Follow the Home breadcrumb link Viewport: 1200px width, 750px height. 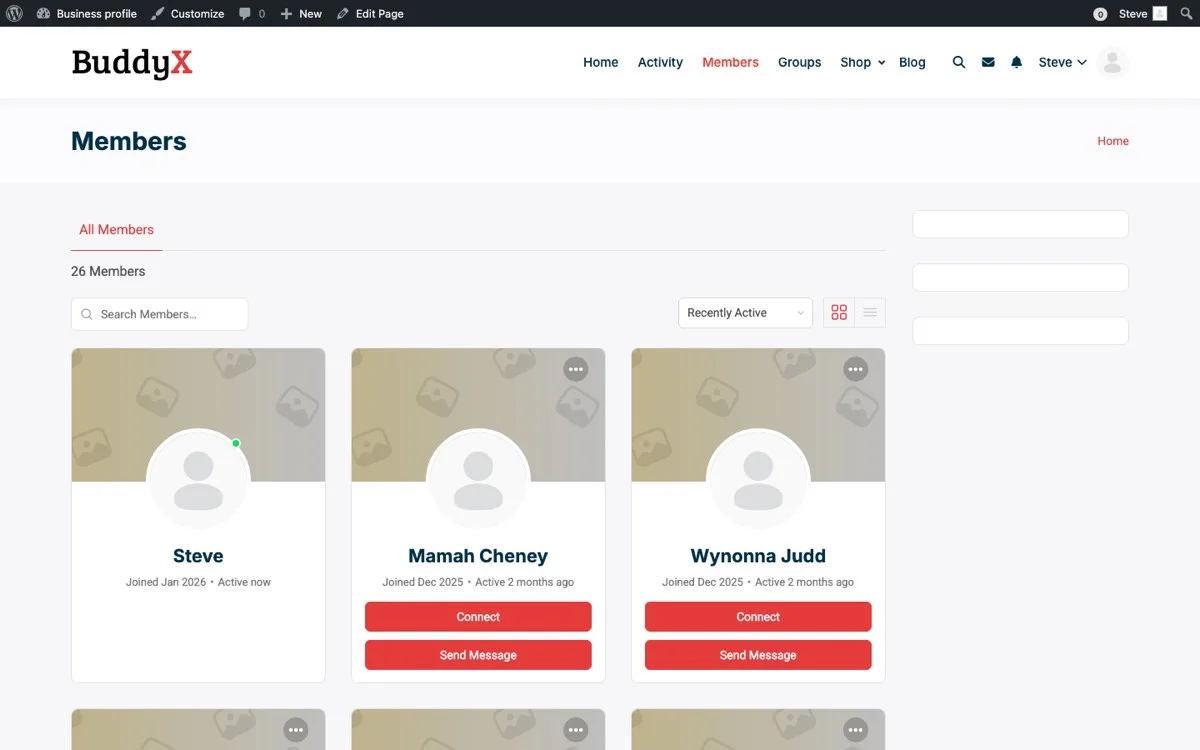(1113, 141)
